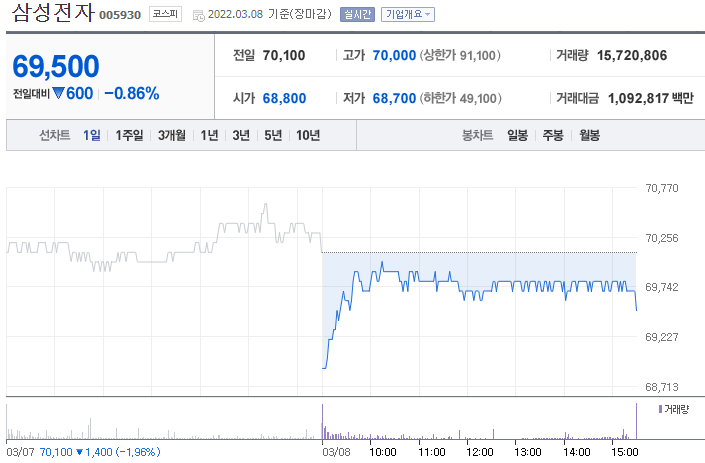This screenshot has width=705, height=463.
Task: Click the current price 69,500
Action: coord(56,66)
